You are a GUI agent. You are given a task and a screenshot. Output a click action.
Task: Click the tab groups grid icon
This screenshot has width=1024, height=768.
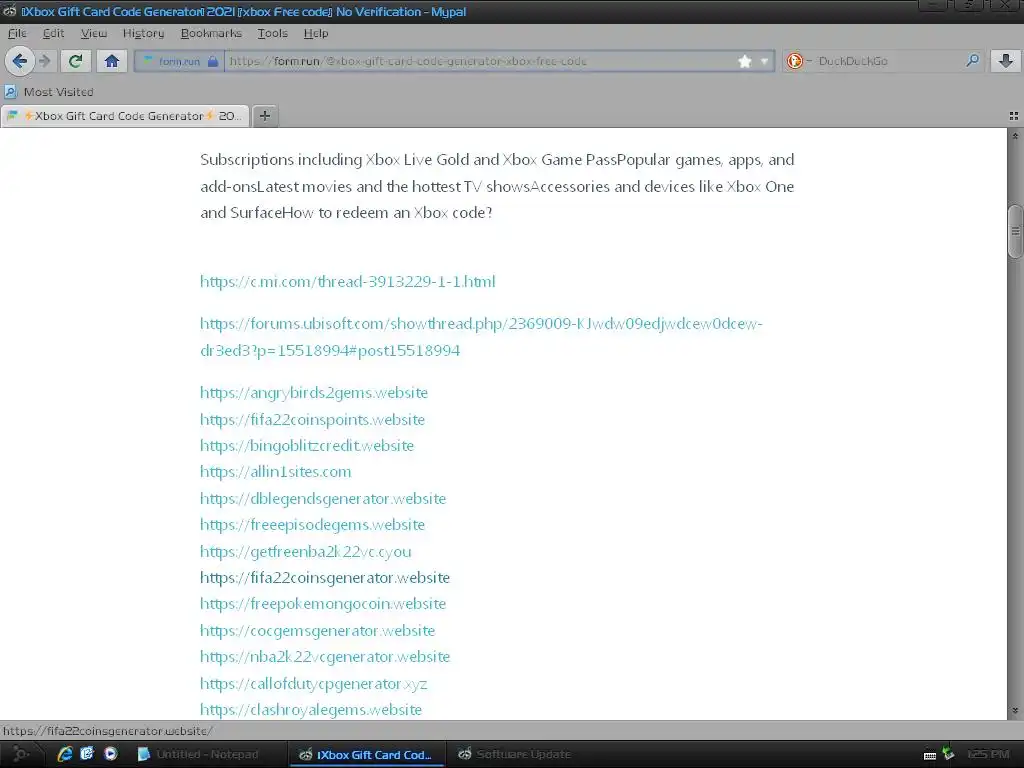click(1014, 116)
